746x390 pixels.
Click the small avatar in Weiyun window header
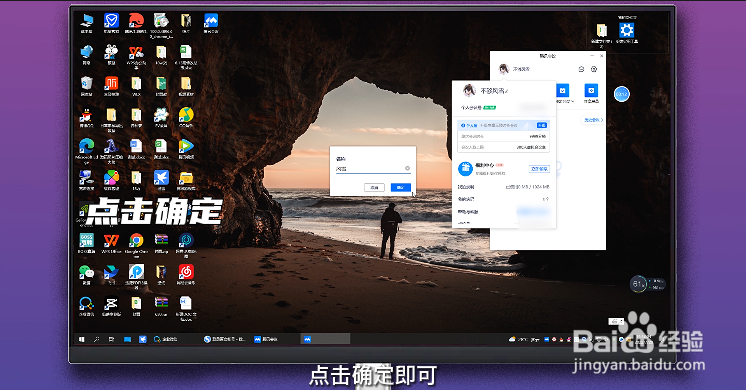tap(504, 69)
